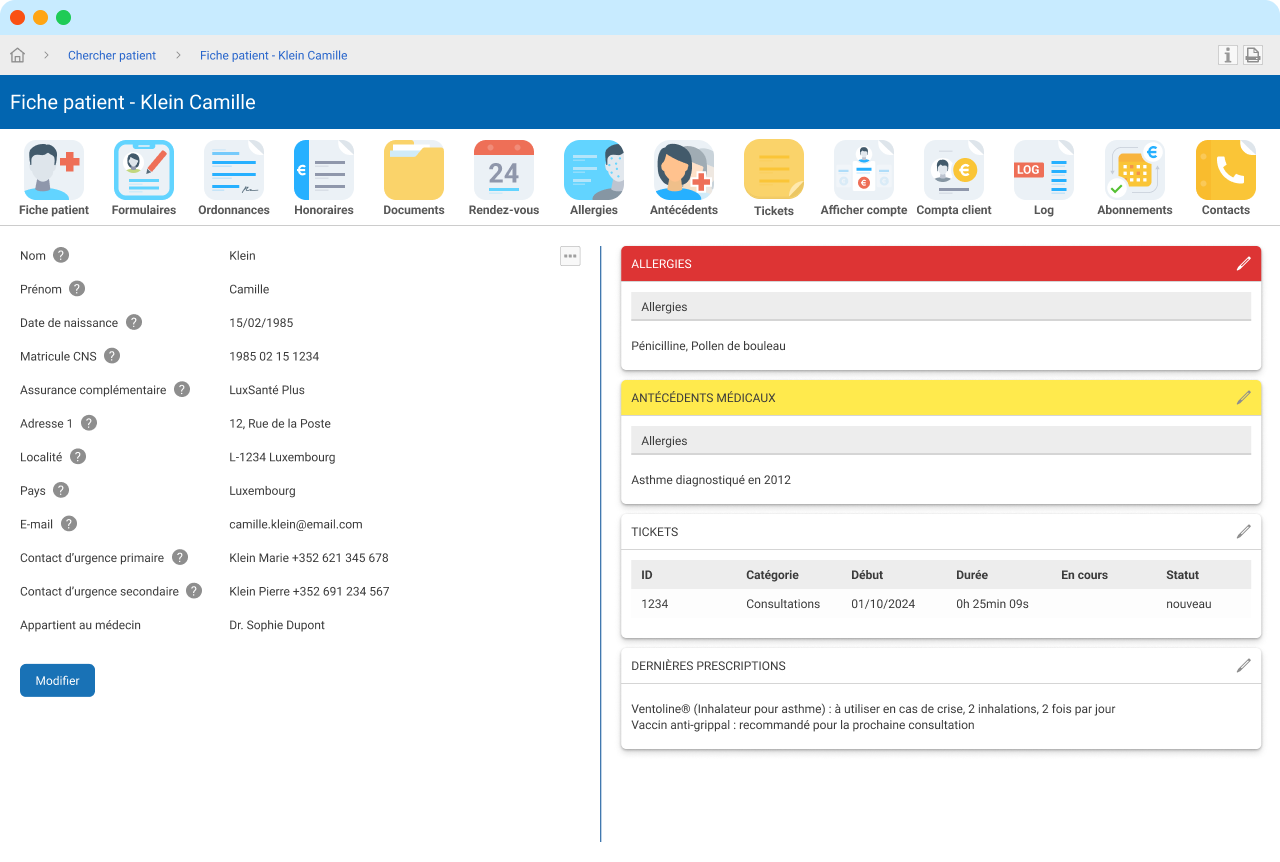Click Fiche patient - Klein Camille breadcrumb
1280x862 pixels.
point(274,55)
